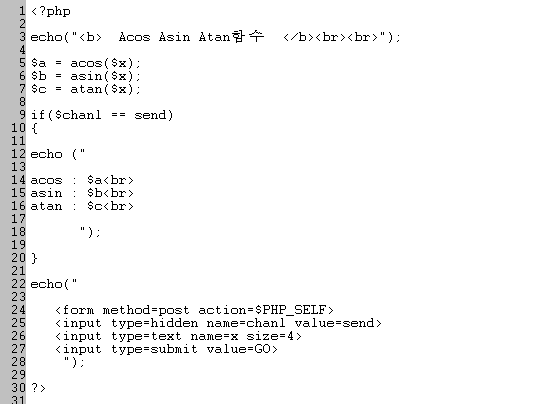The height and width of the screenshot is (404, 554).
Task: Click the if($chanl == send) condition
Action: coord(102,115)
